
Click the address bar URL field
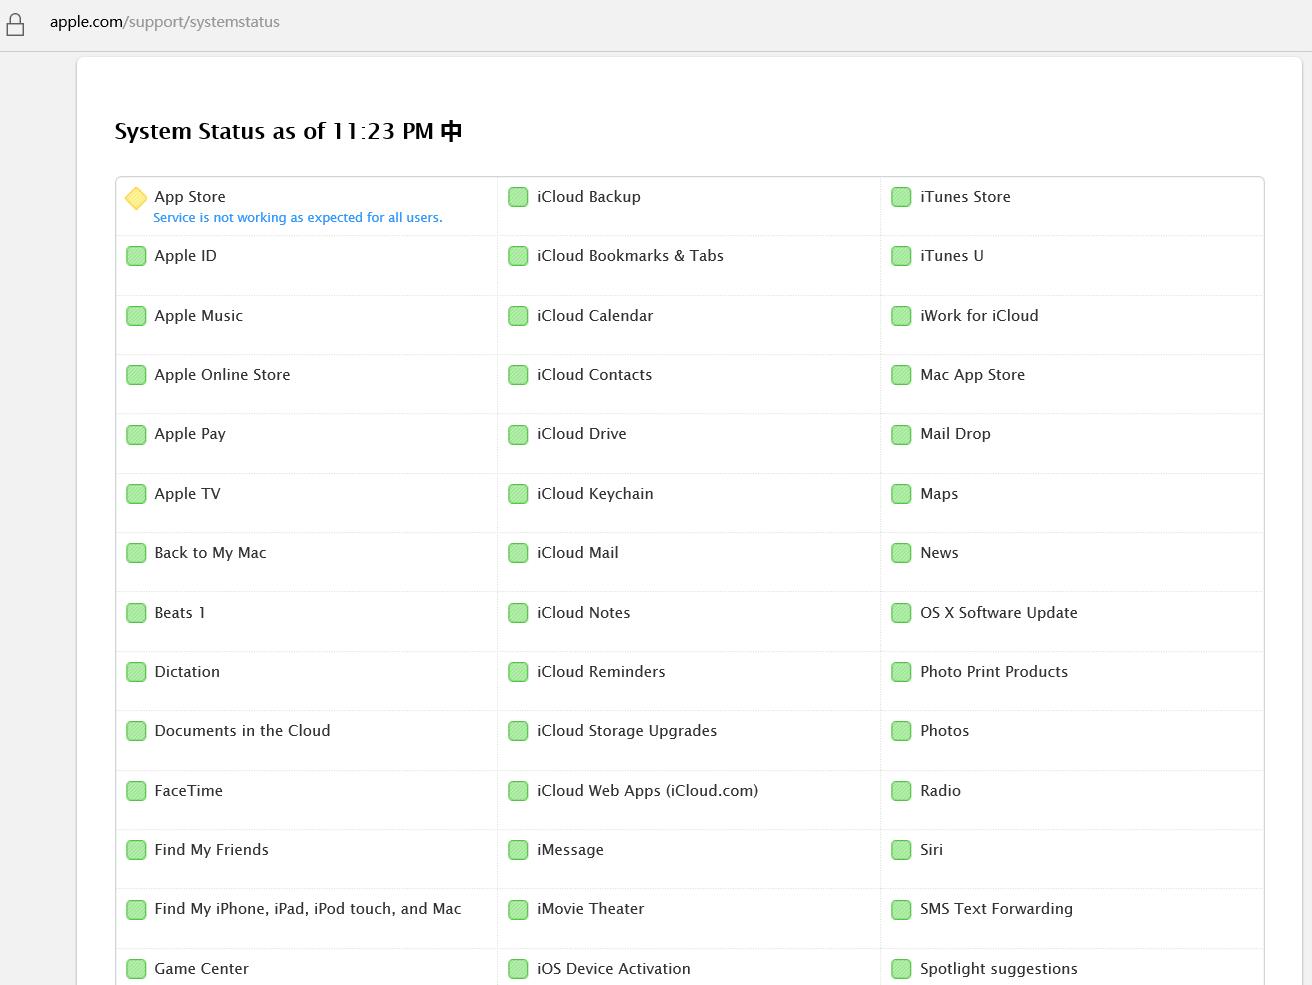pos(165,22)
